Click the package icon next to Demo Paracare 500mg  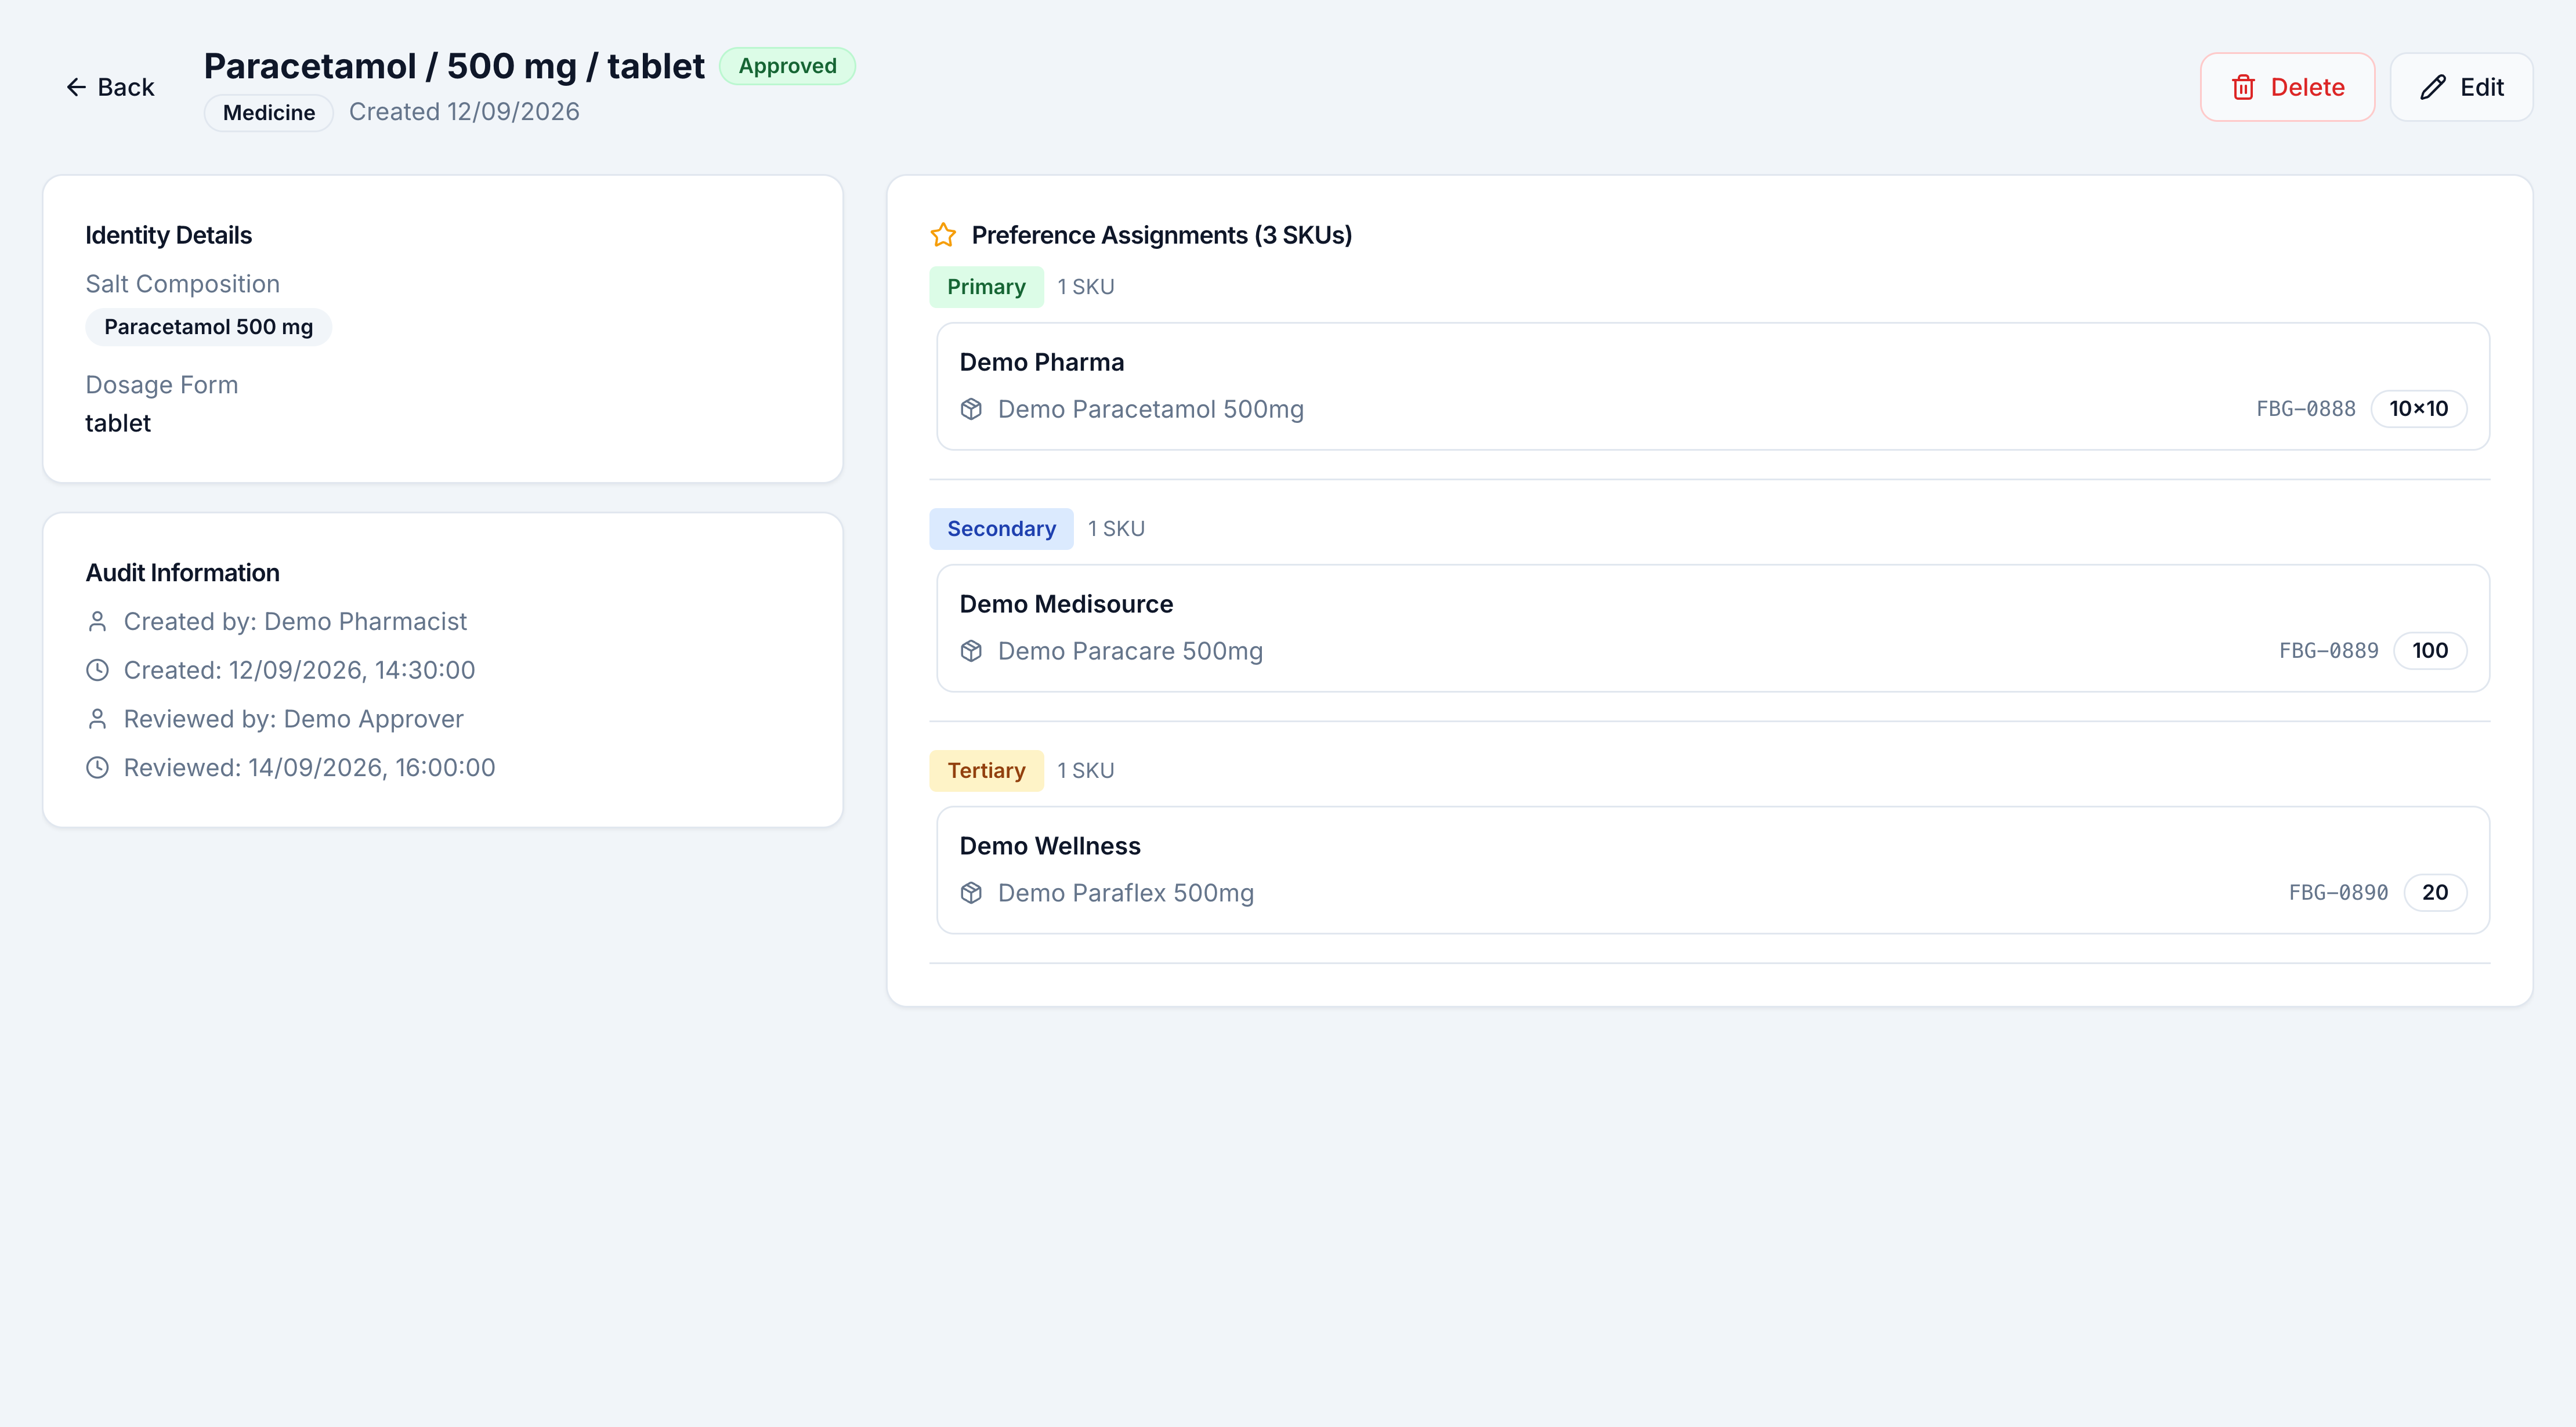point(971,651)
